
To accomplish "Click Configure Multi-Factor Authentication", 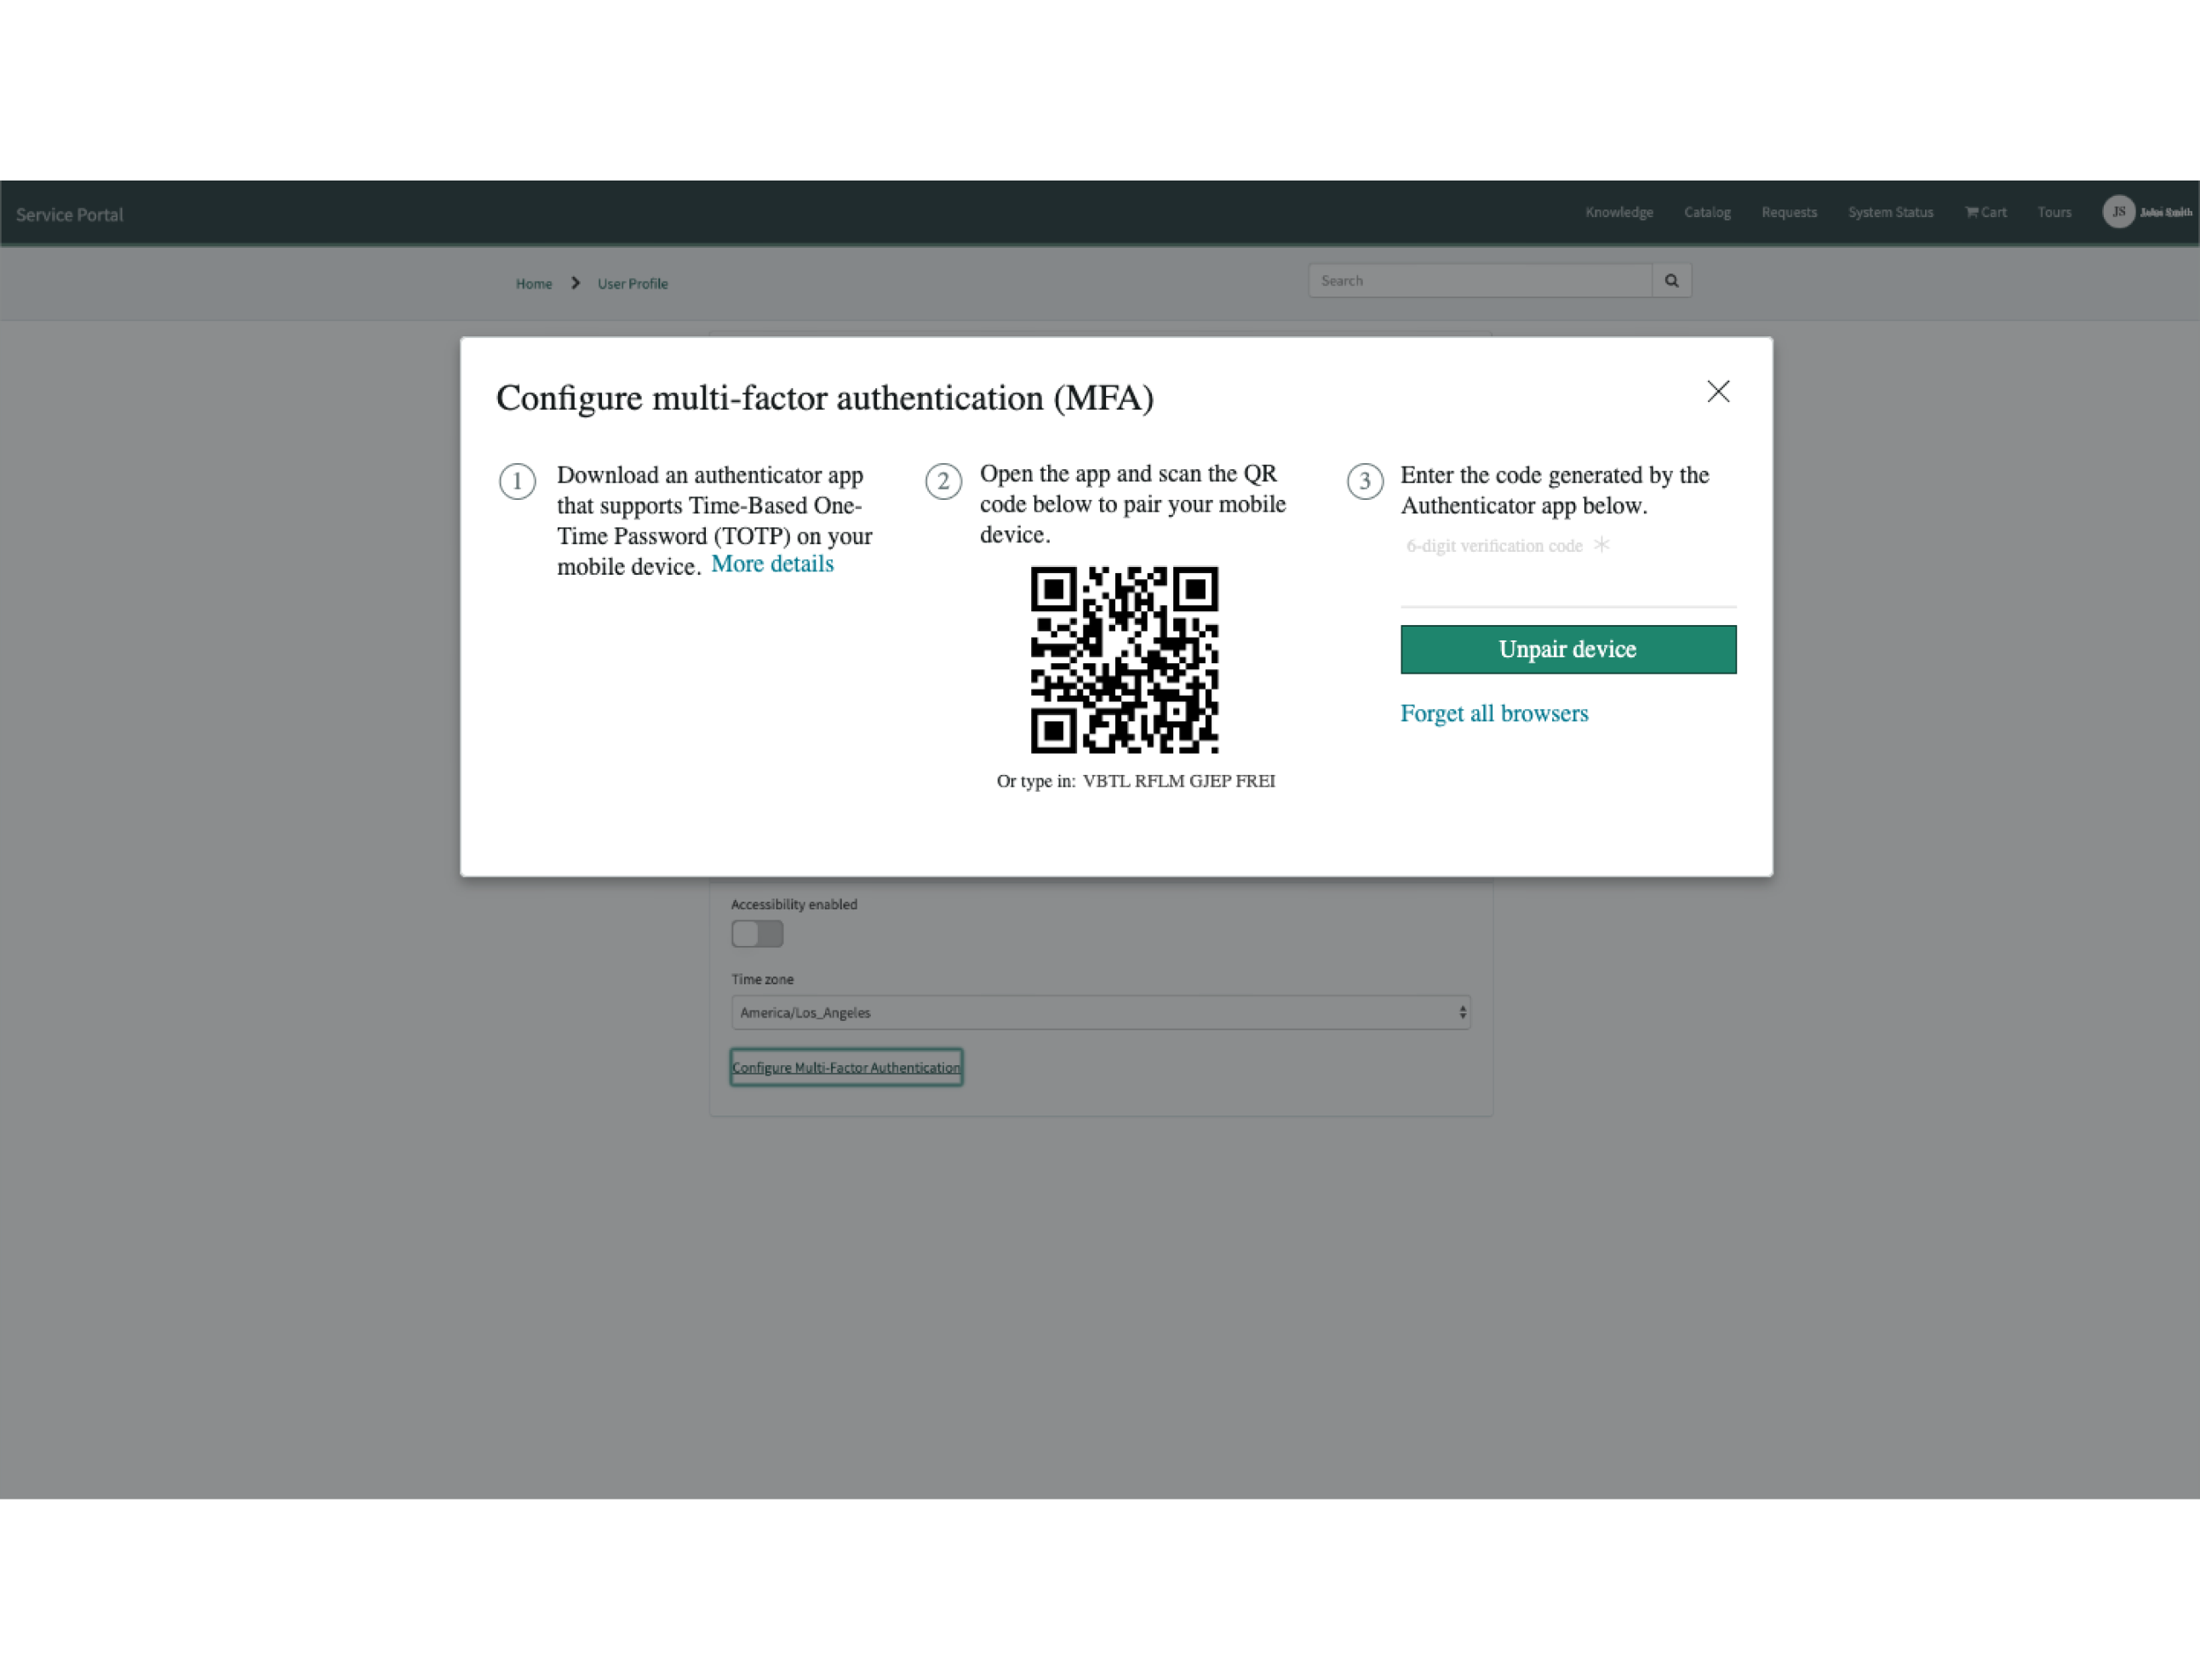I will pyautogui.click(x=846, y=1067).
